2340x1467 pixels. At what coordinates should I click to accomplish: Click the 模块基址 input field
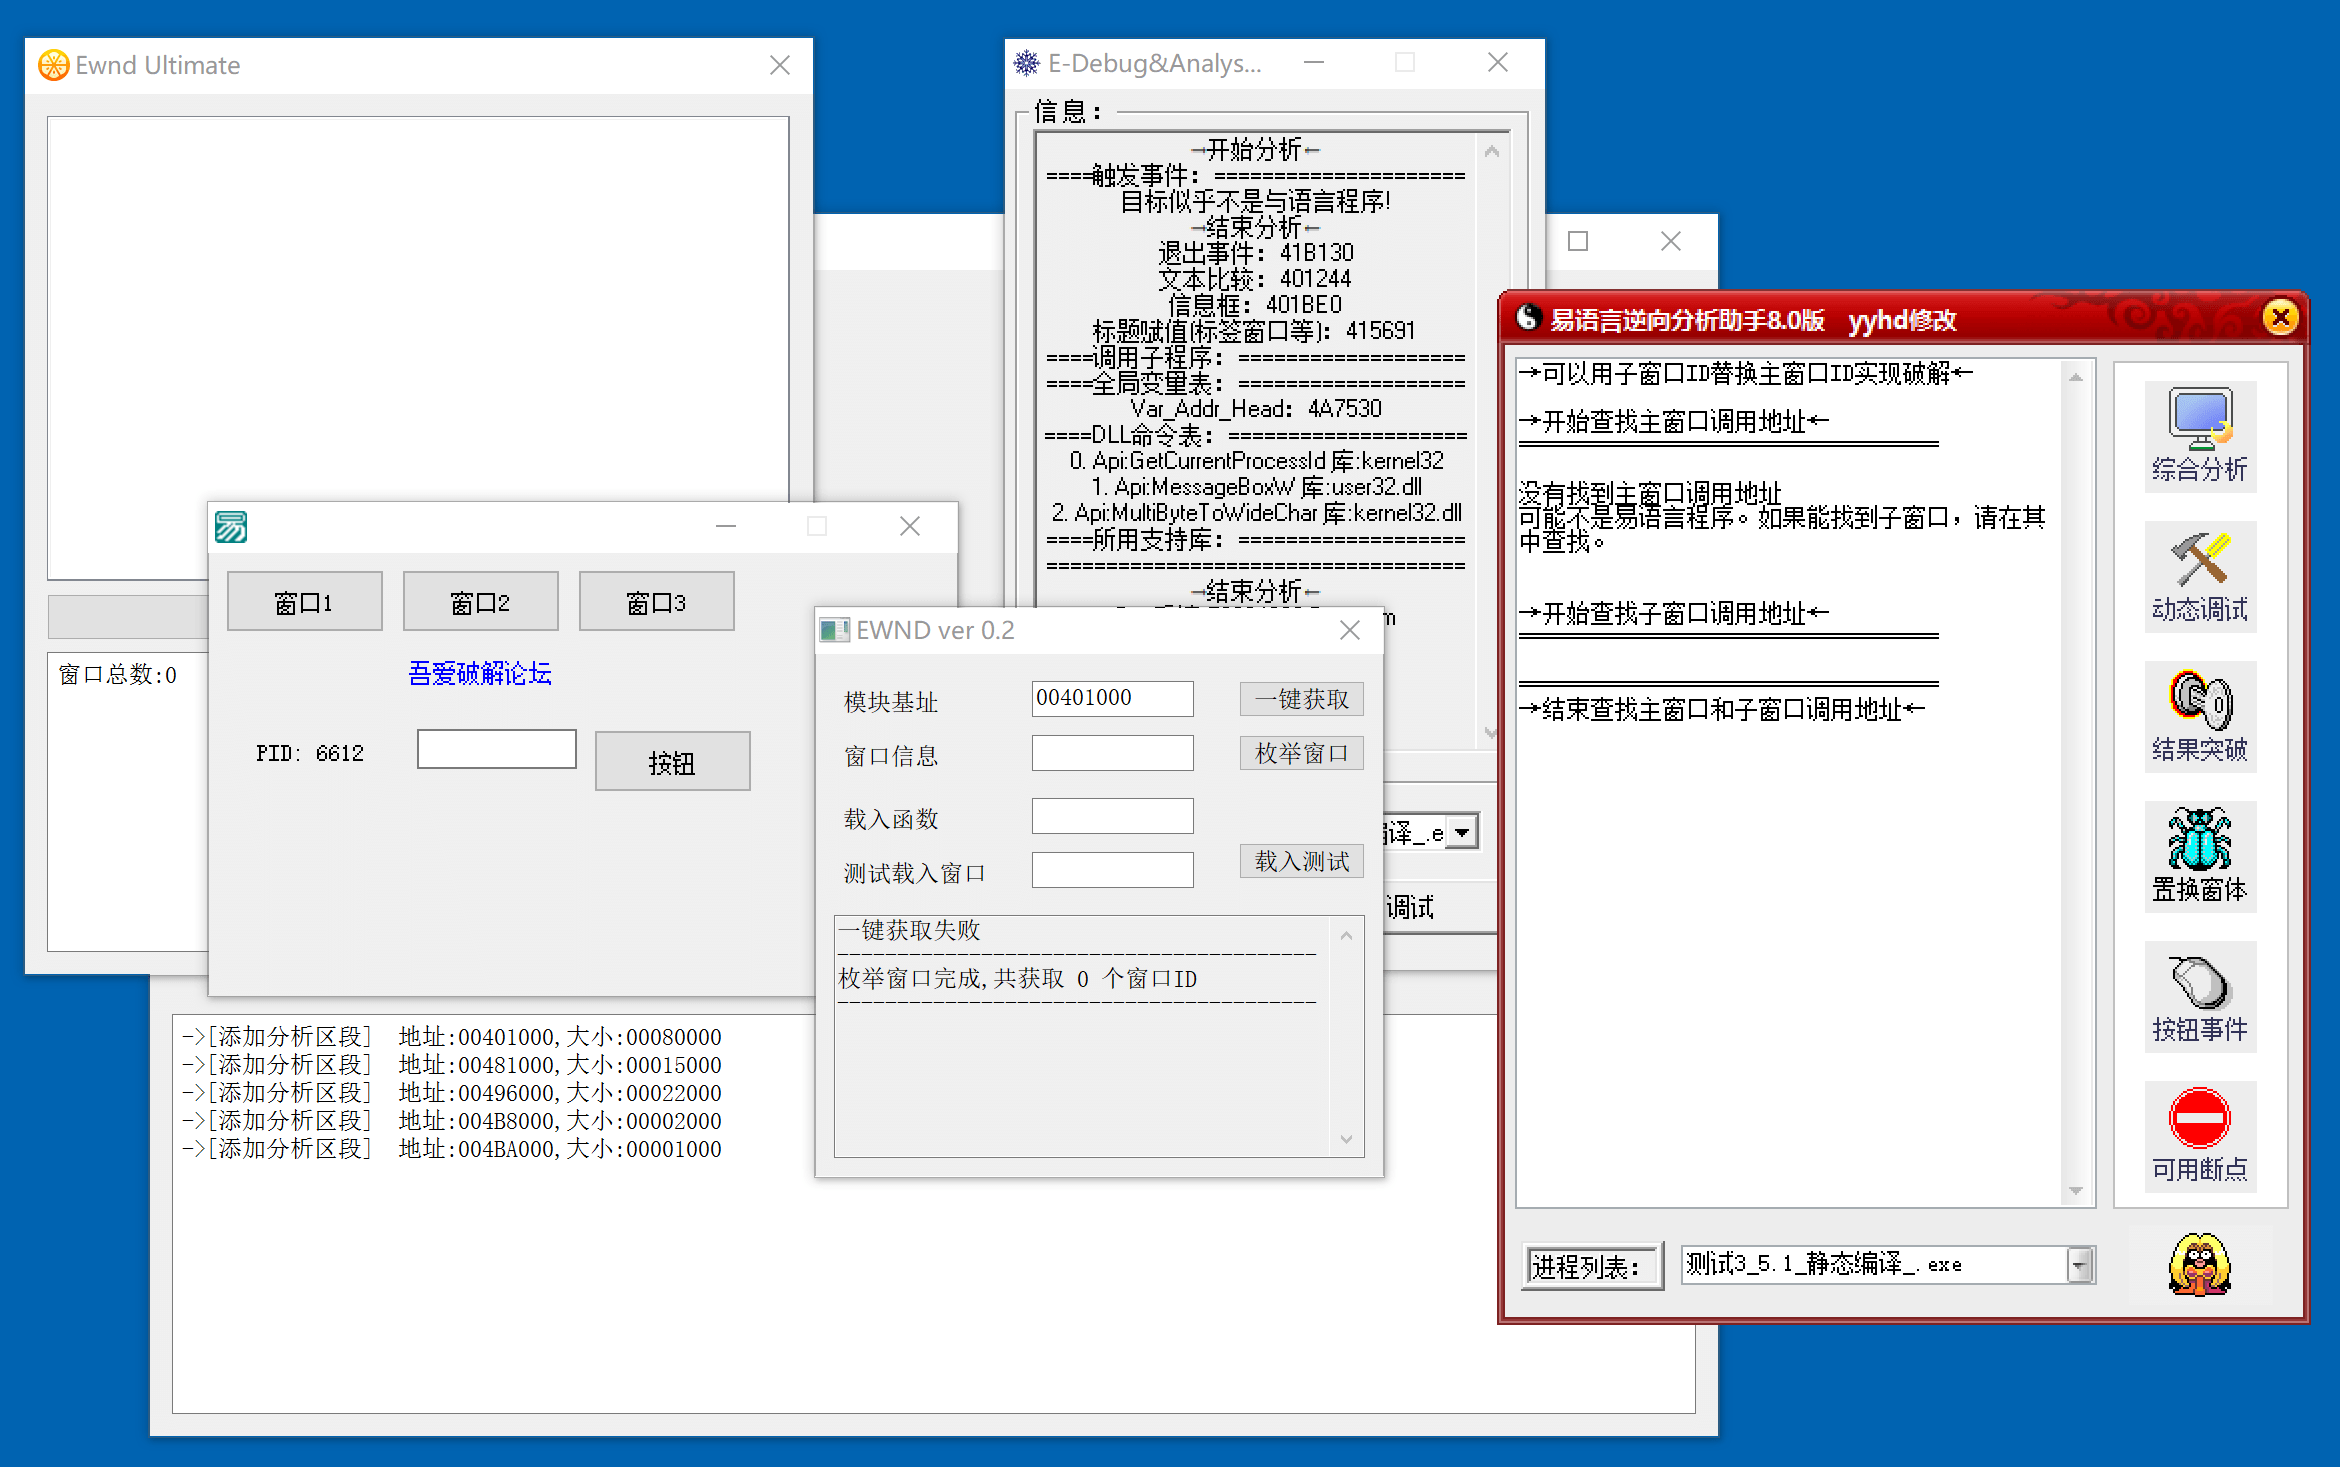click(x=1111, y=698)
